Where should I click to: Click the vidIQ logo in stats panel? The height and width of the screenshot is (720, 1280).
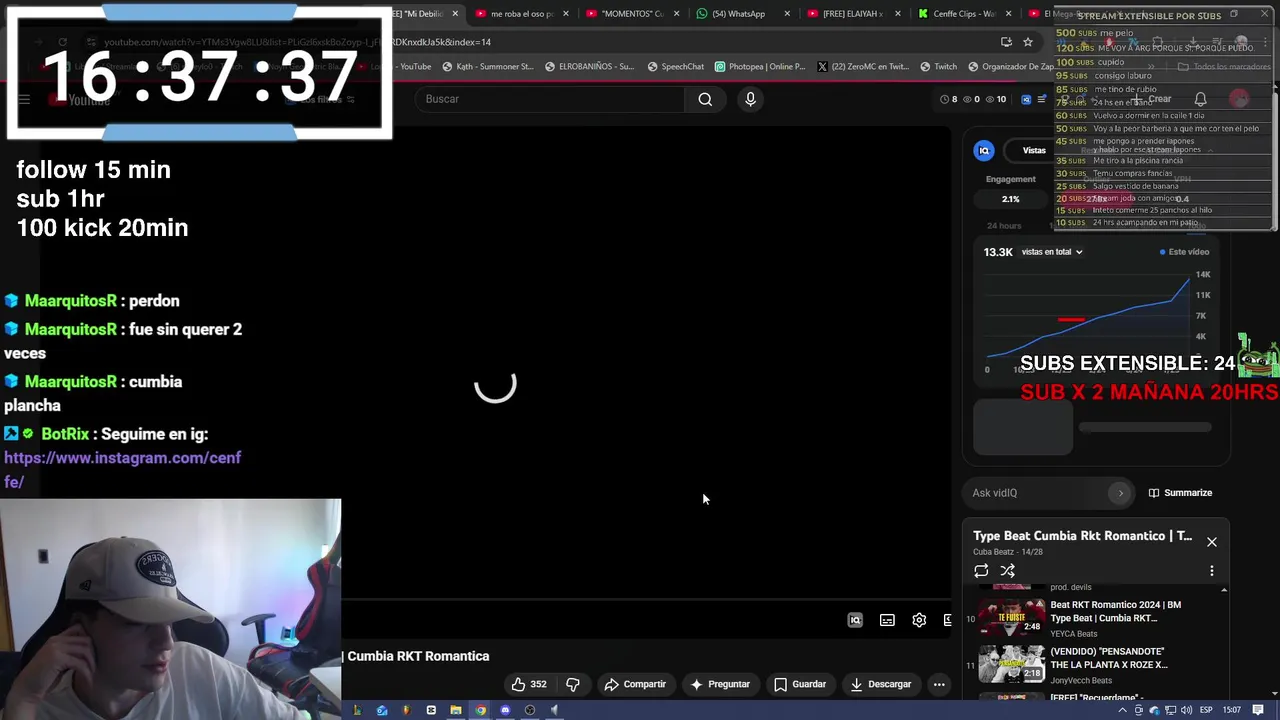coord(984,151)
